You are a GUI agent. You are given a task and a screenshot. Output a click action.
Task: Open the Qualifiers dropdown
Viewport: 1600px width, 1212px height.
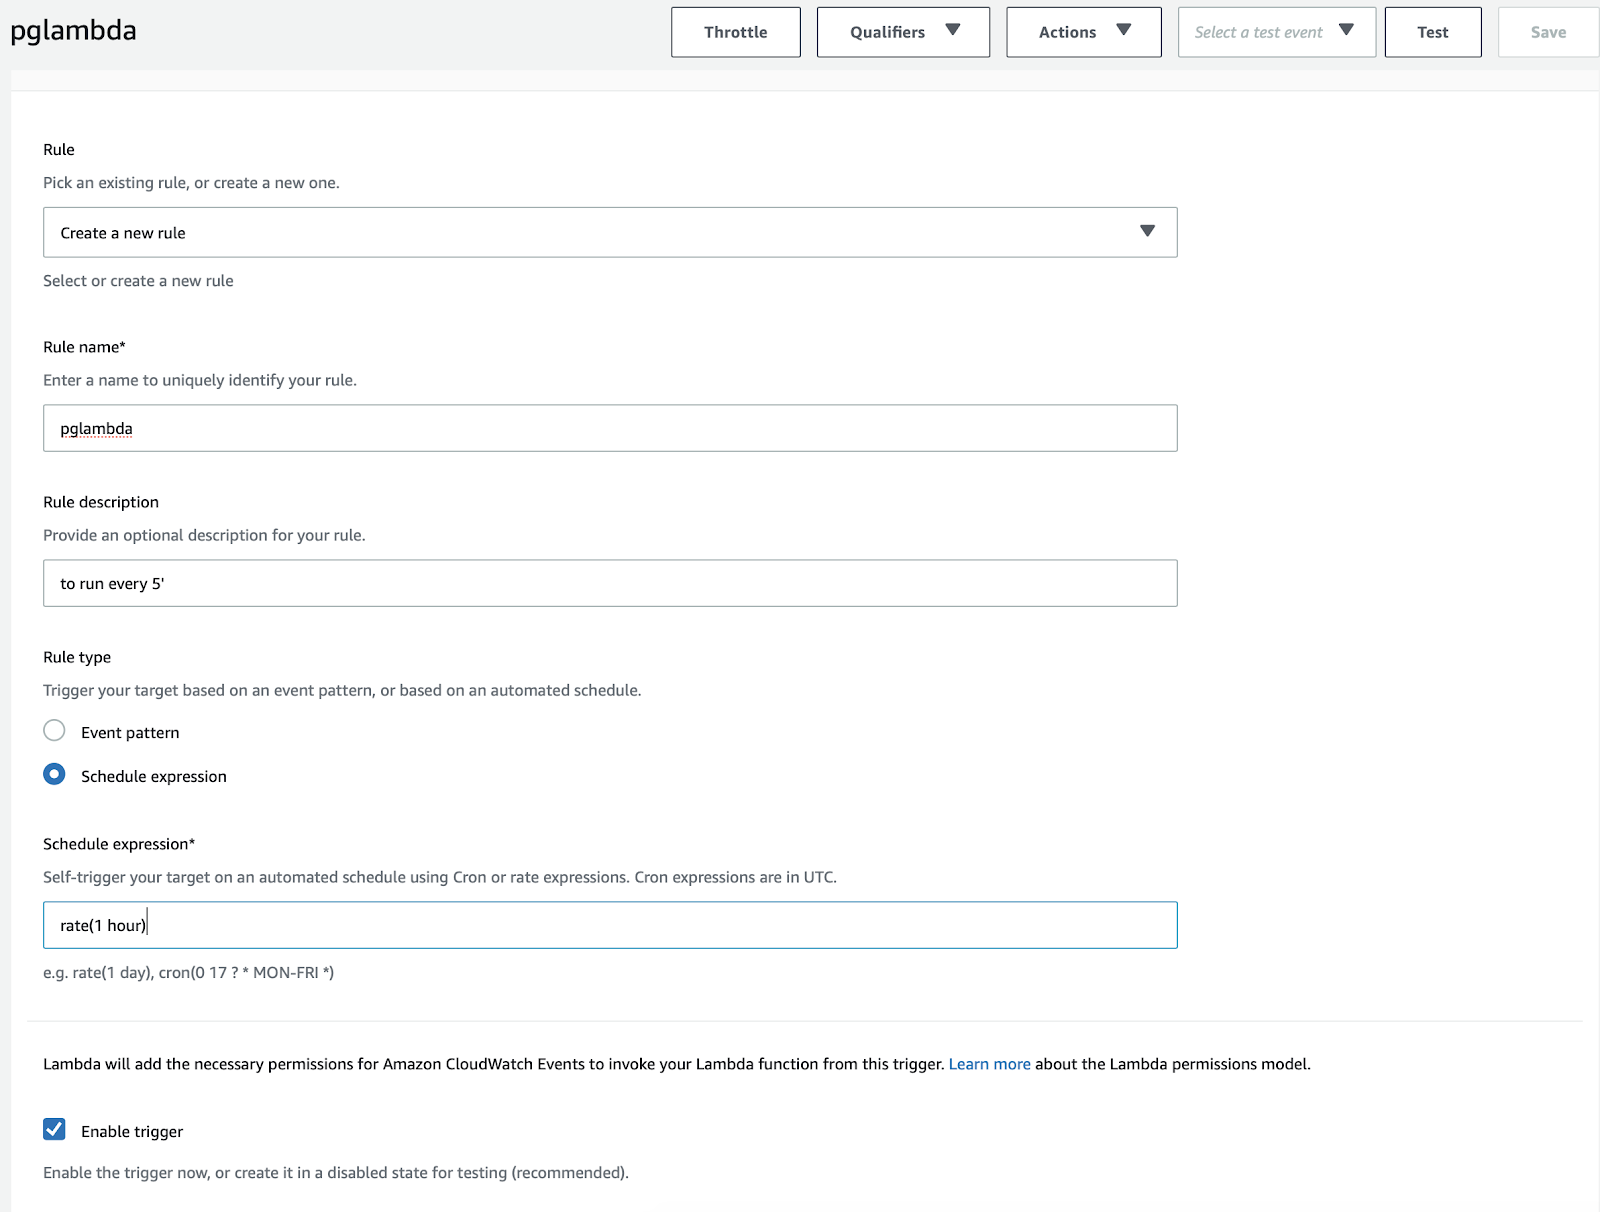[x=902, y=32]
